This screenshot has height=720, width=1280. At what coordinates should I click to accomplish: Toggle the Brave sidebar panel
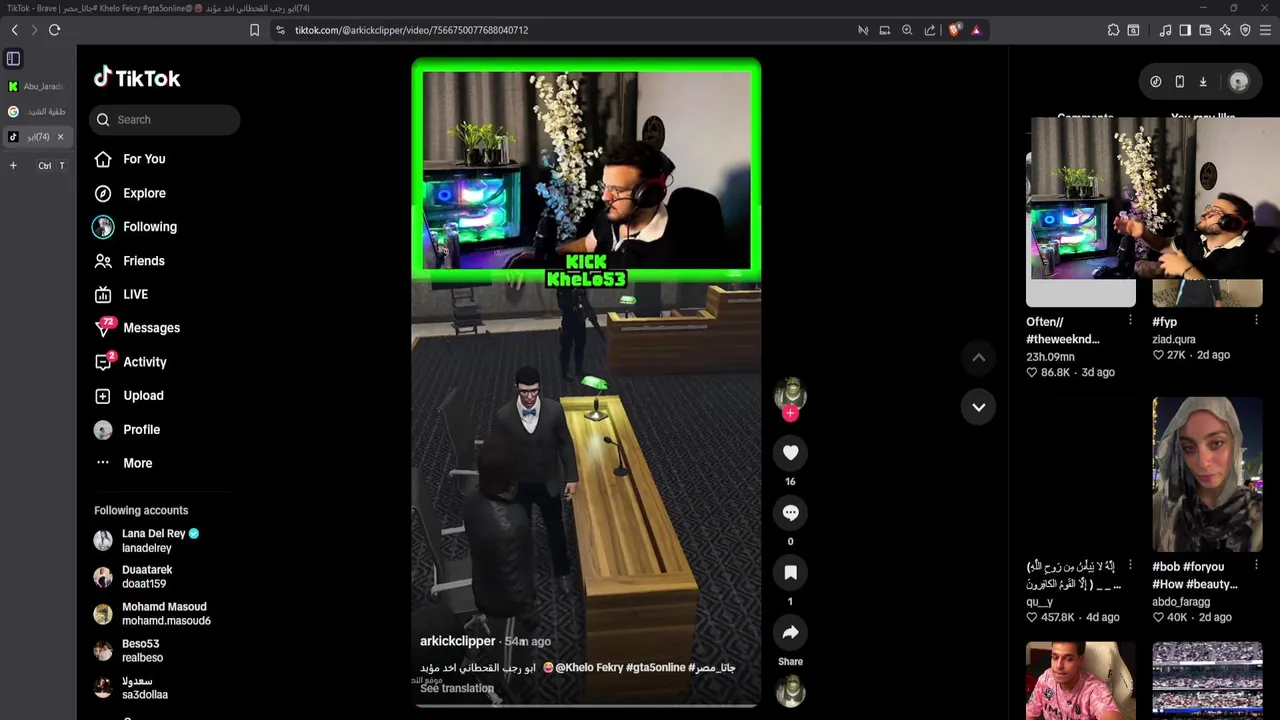[x=1185, y=30]
